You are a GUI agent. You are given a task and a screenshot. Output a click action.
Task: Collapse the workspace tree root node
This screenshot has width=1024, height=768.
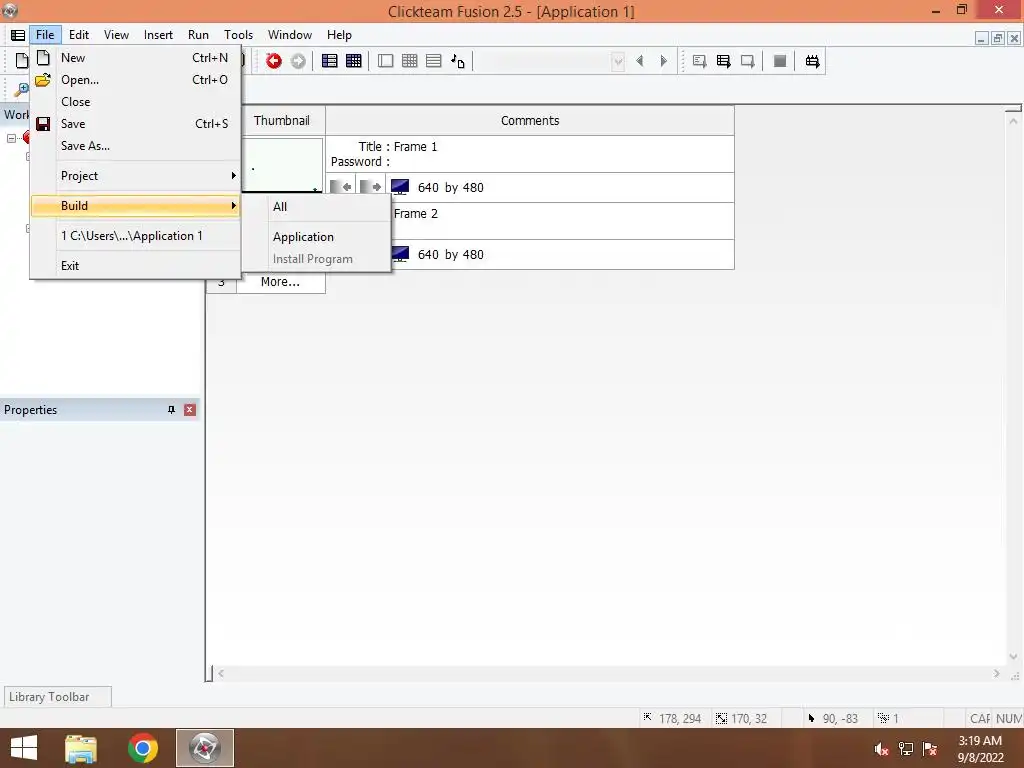click(11, 138)
